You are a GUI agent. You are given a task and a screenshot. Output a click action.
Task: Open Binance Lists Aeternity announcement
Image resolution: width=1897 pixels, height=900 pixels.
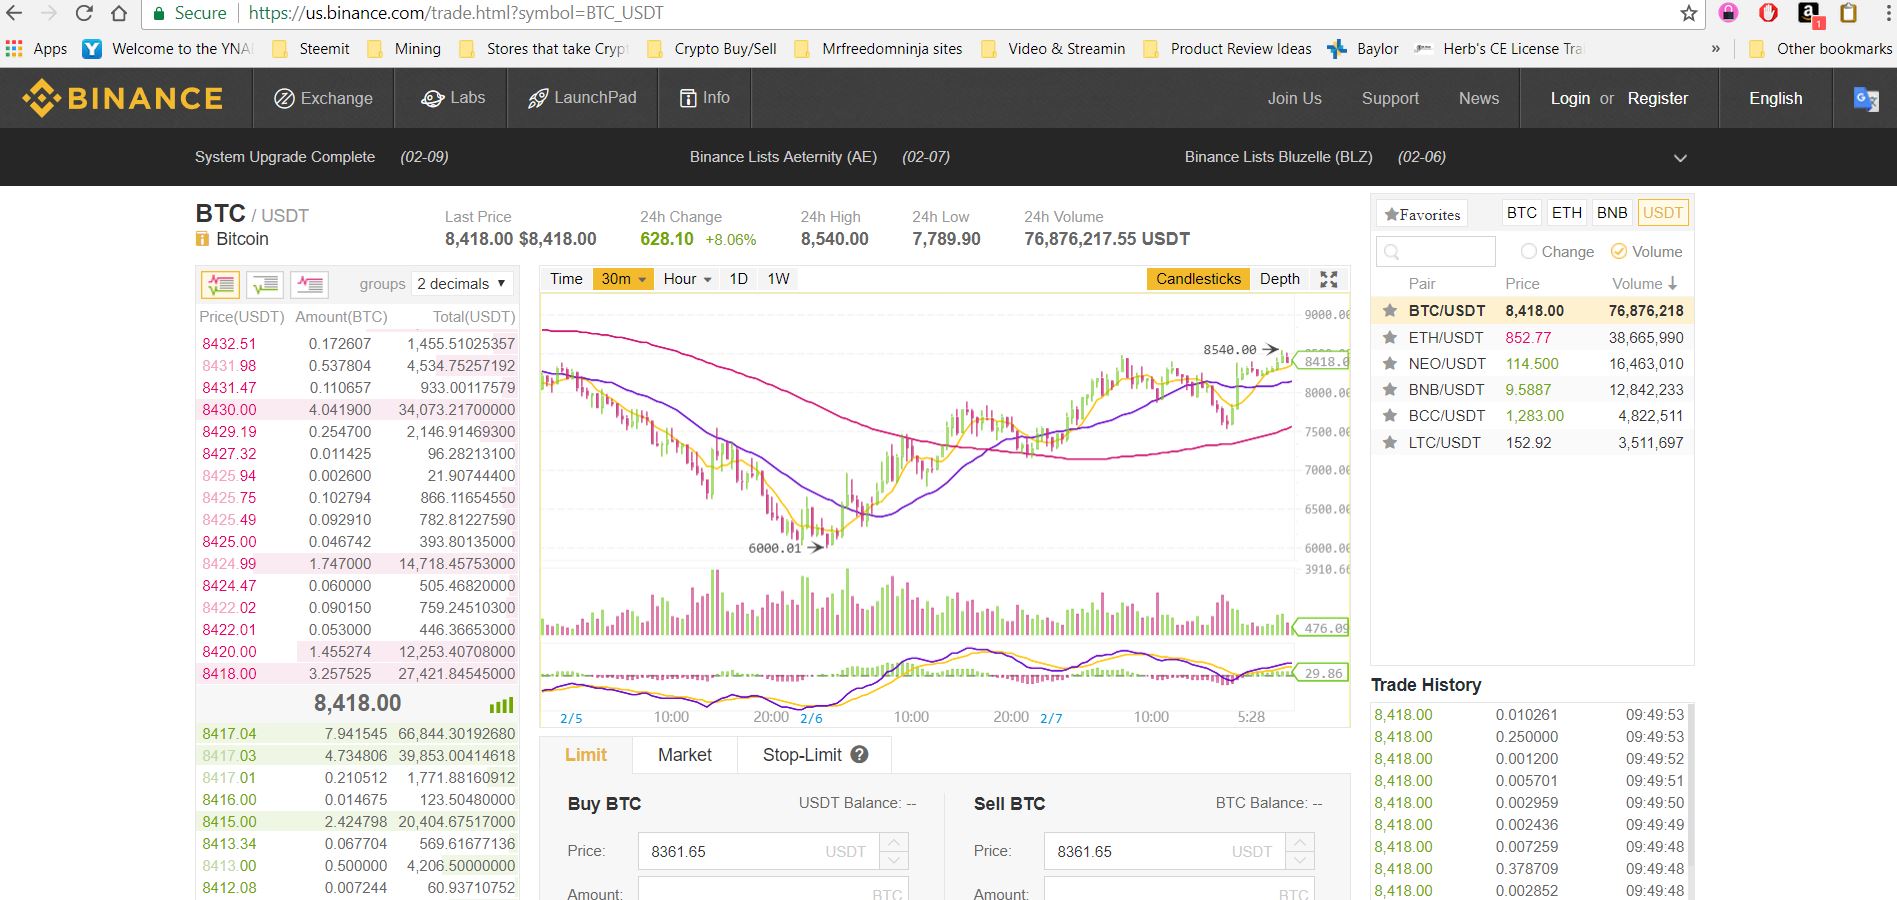pyautogui.click(x=783, y=157)
